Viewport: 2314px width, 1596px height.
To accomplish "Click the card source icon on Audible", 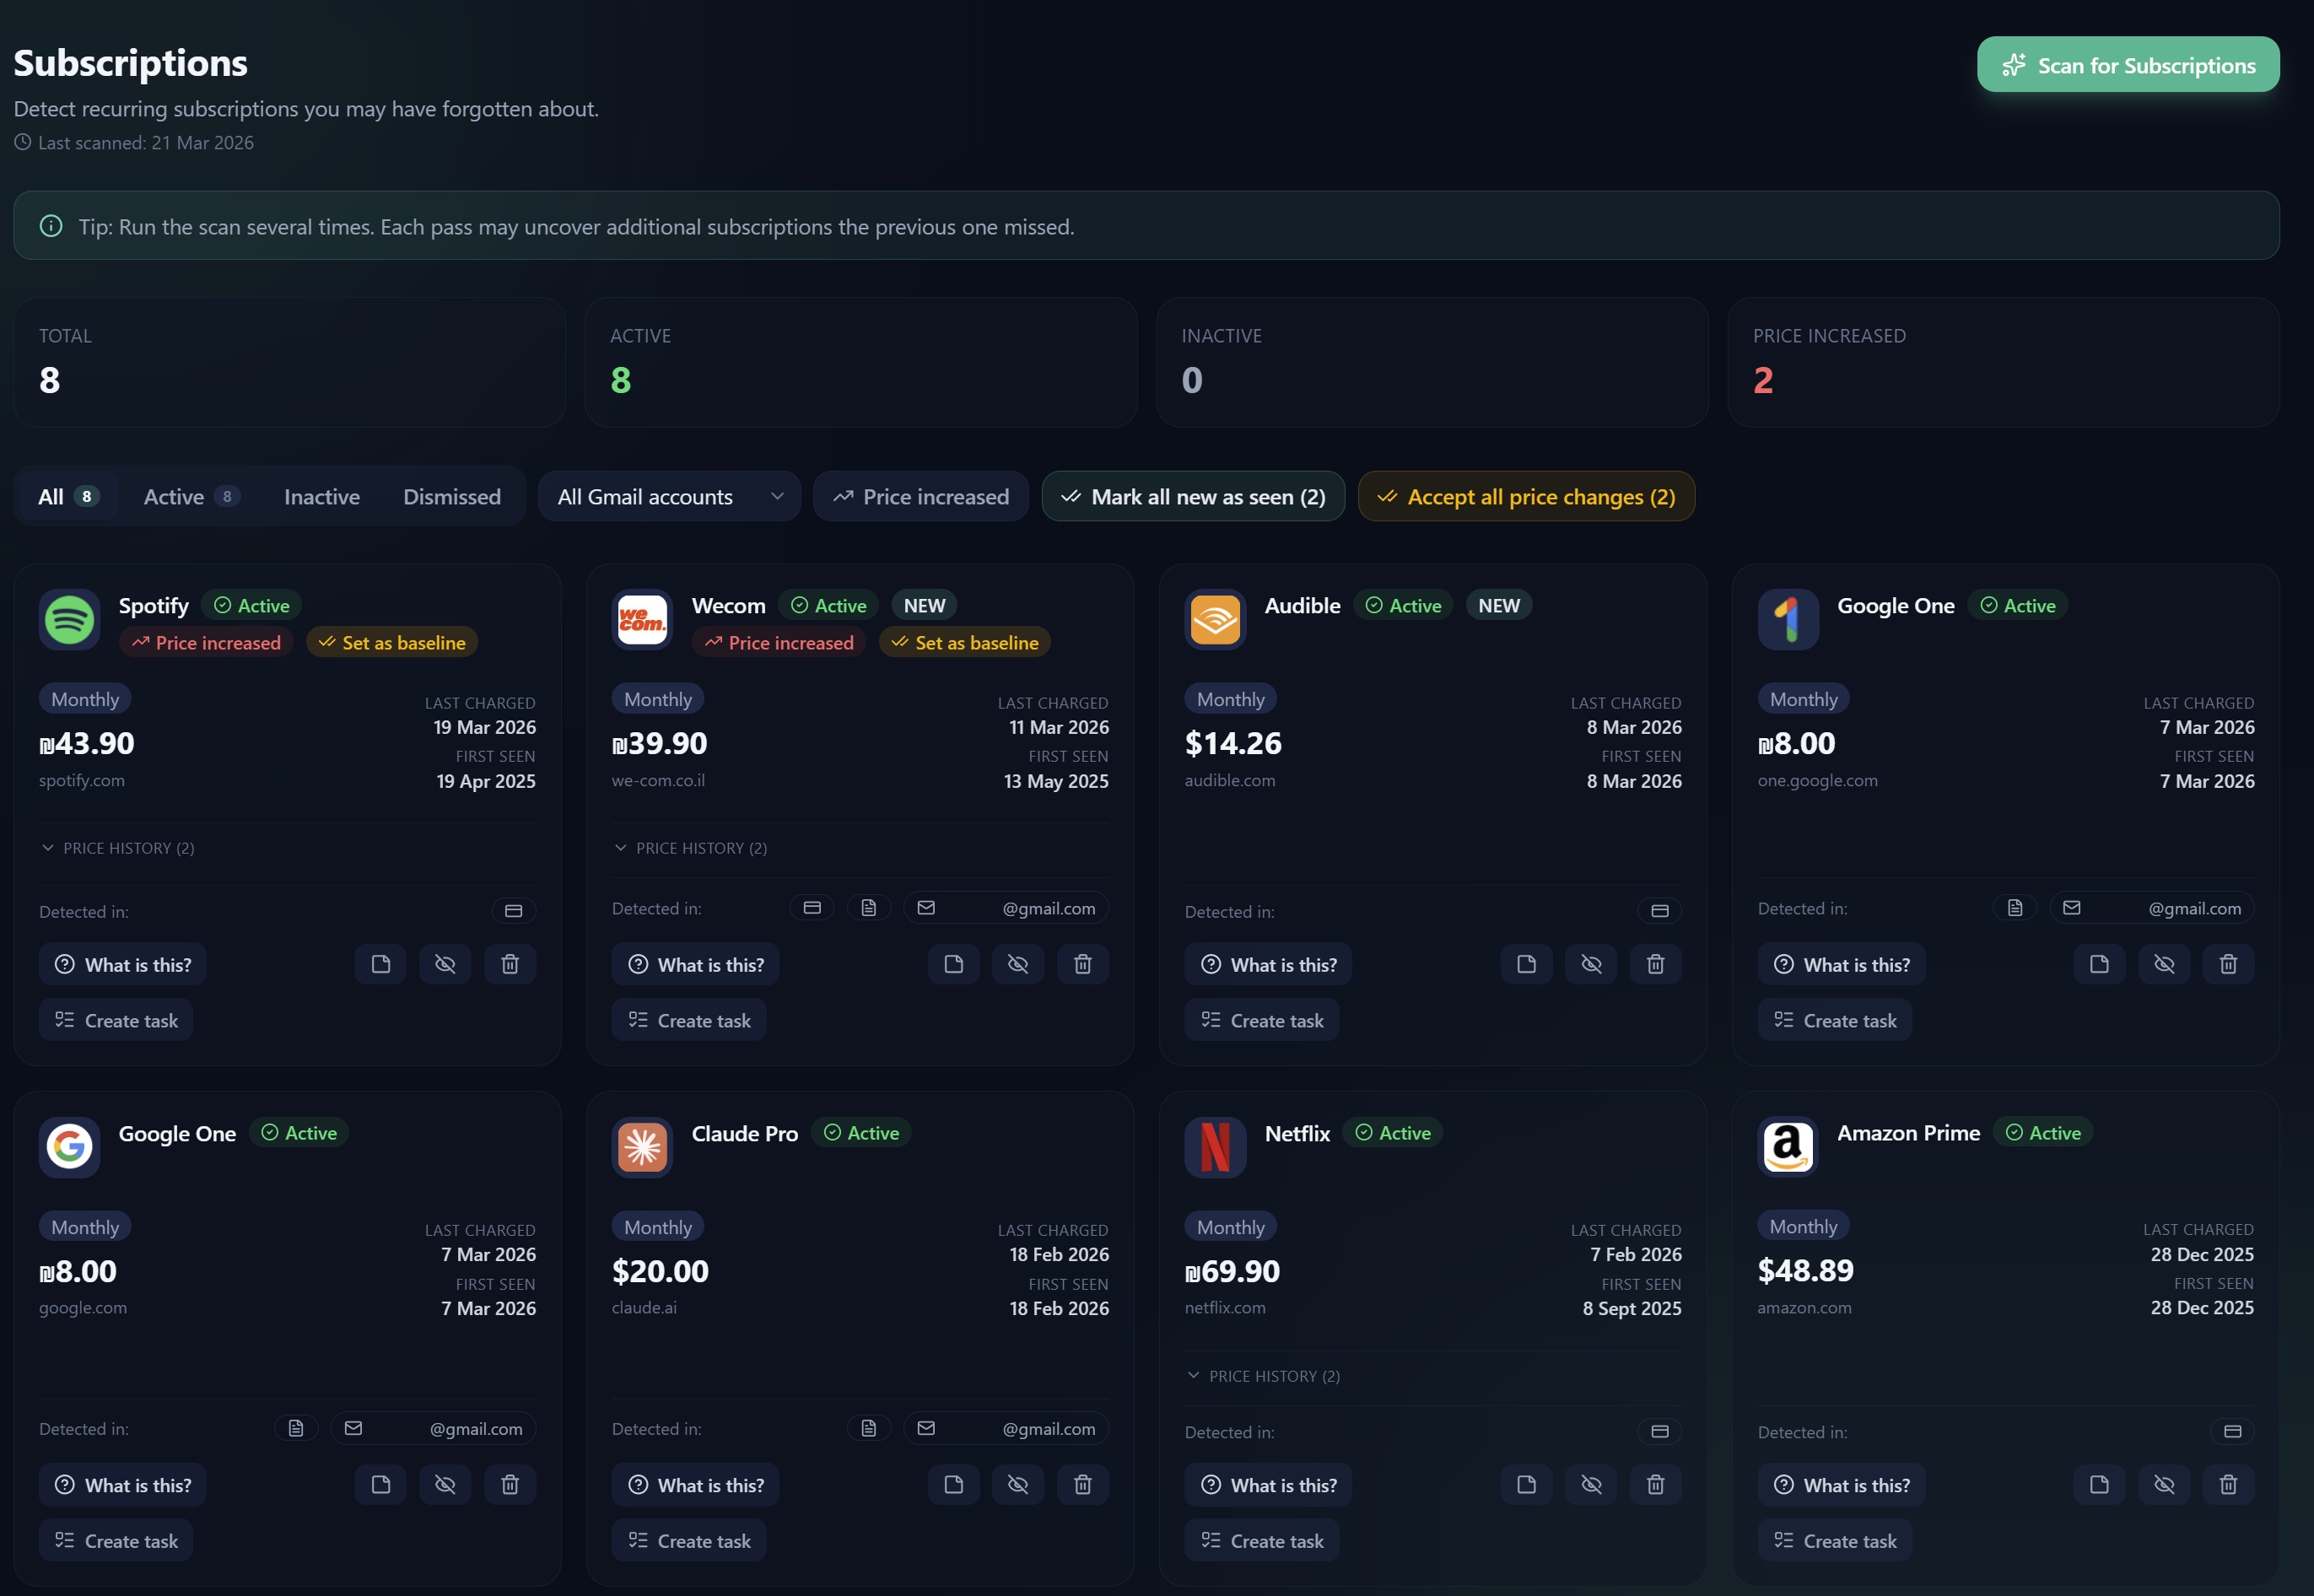I will pyautogui.click(x=1660, y=911).
